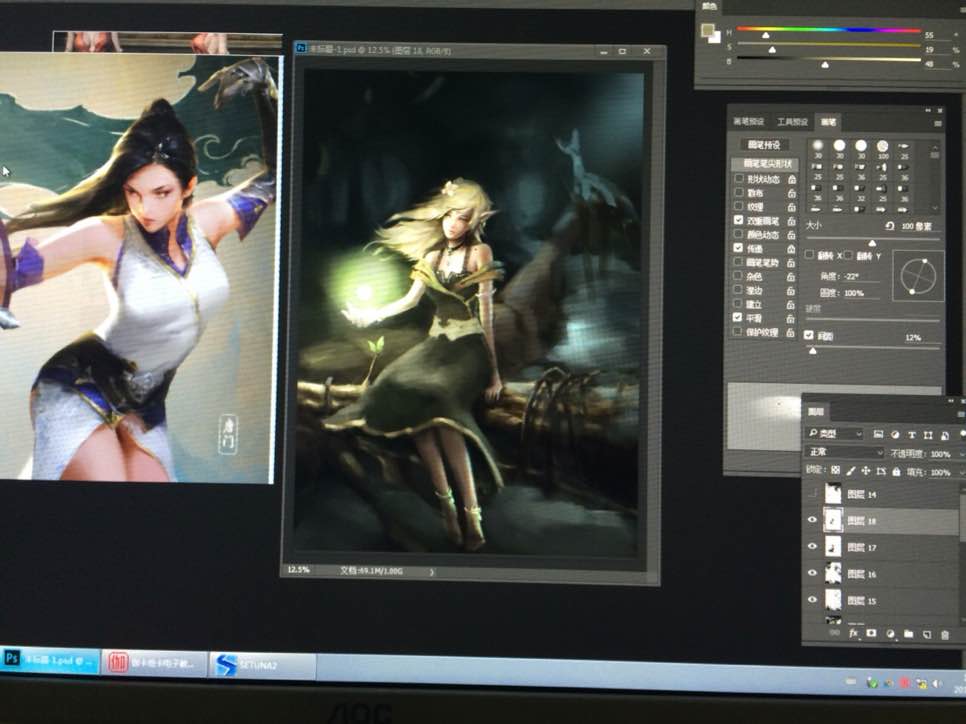
Task: Click the 12.5% zoom field
Action: tap(299, 570)
